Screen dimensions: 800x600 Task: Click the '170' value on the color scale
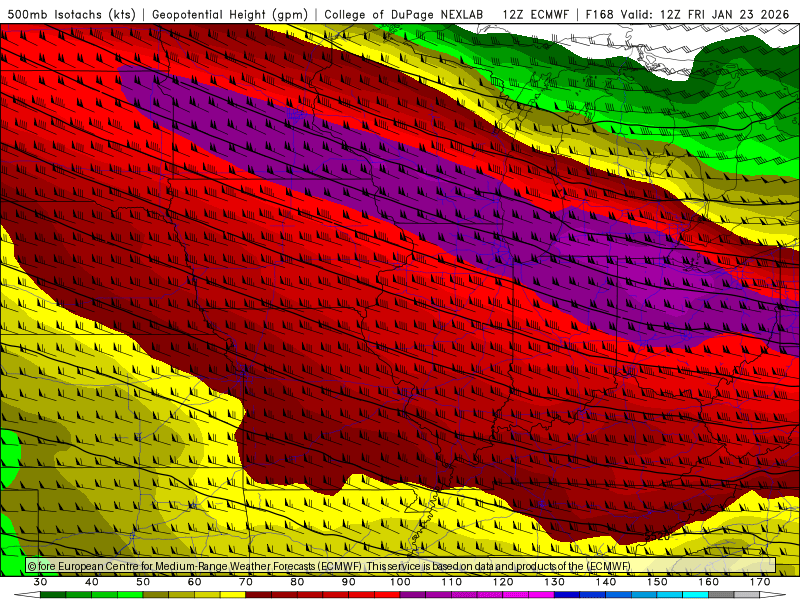tap(760, 582)
